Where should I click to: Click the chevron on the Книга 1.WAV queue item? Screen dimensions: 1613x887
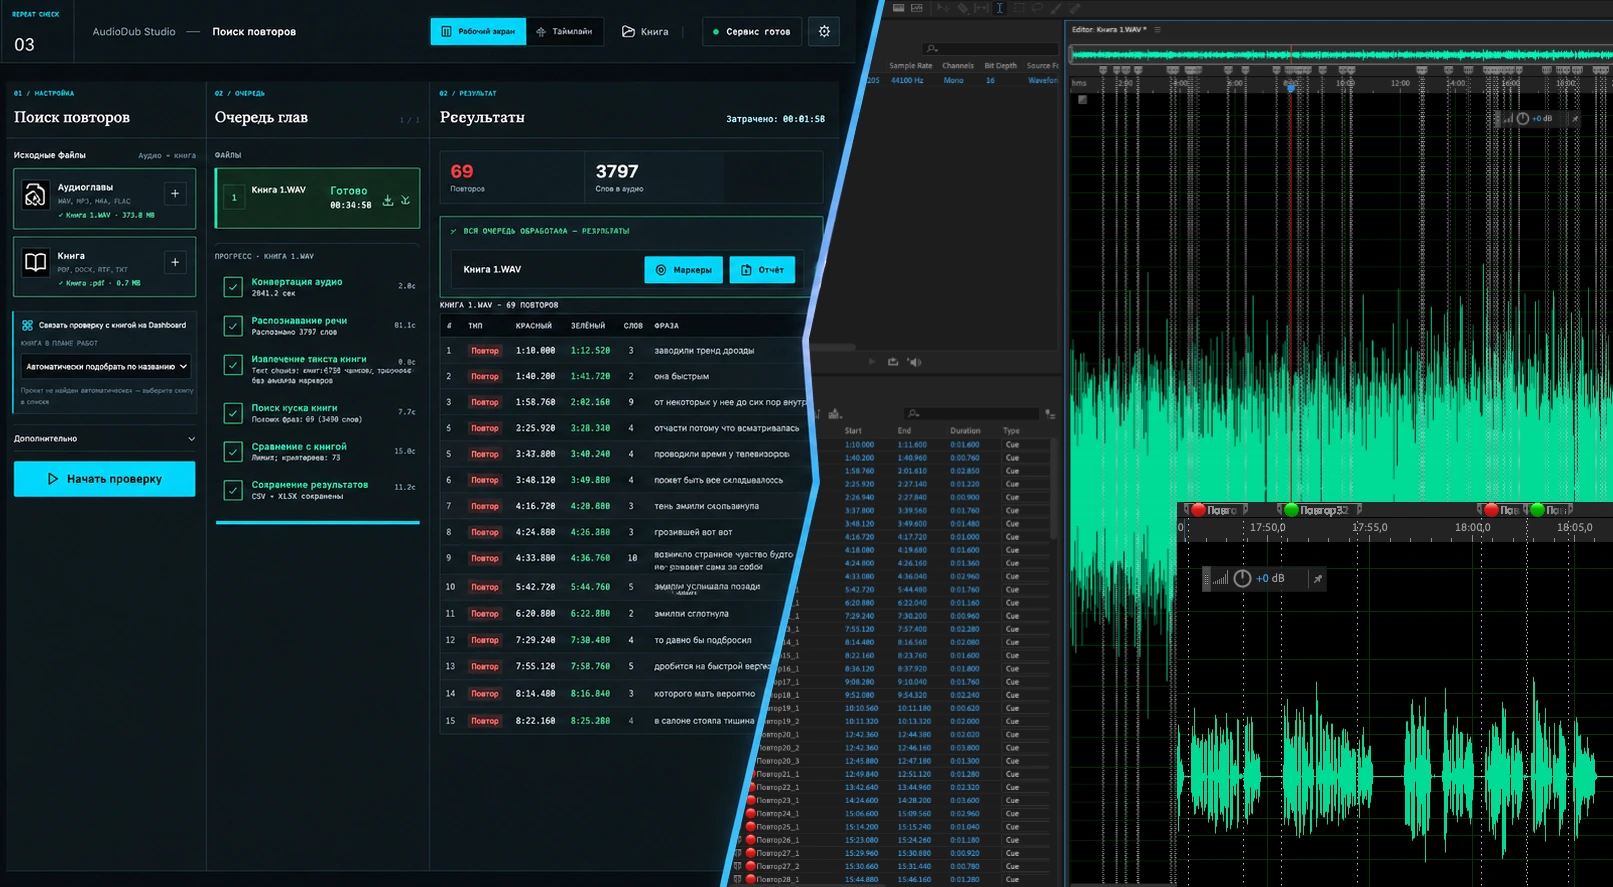tap(406, 200)
